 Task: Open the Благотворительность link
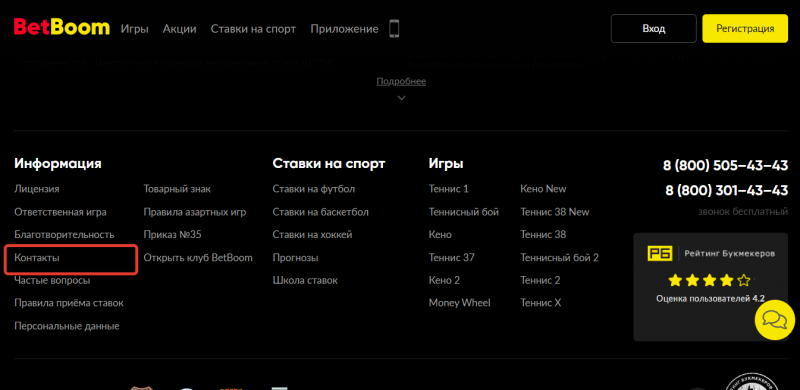(64, 235)
